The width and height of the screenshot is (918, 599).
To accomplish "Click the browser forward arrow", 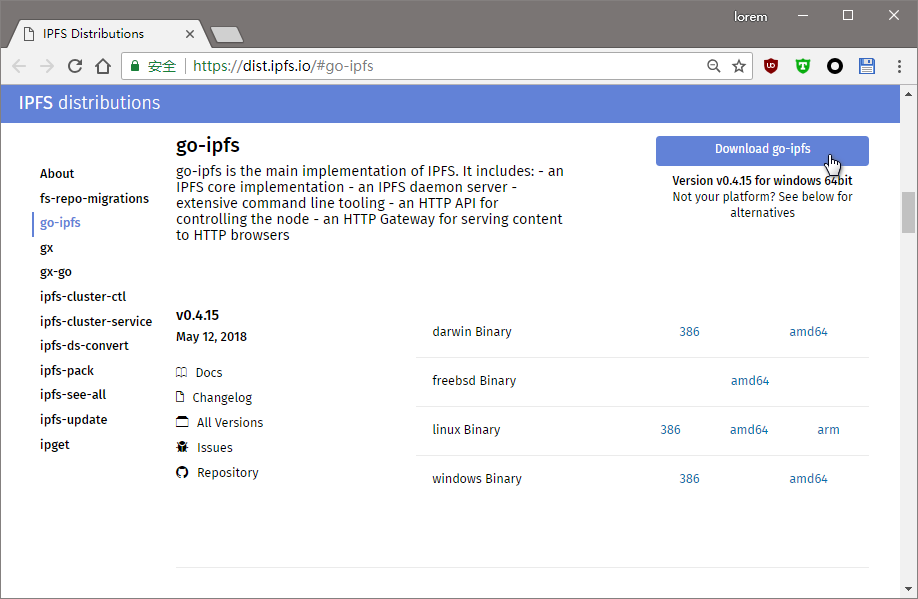I will click(47, 66).
